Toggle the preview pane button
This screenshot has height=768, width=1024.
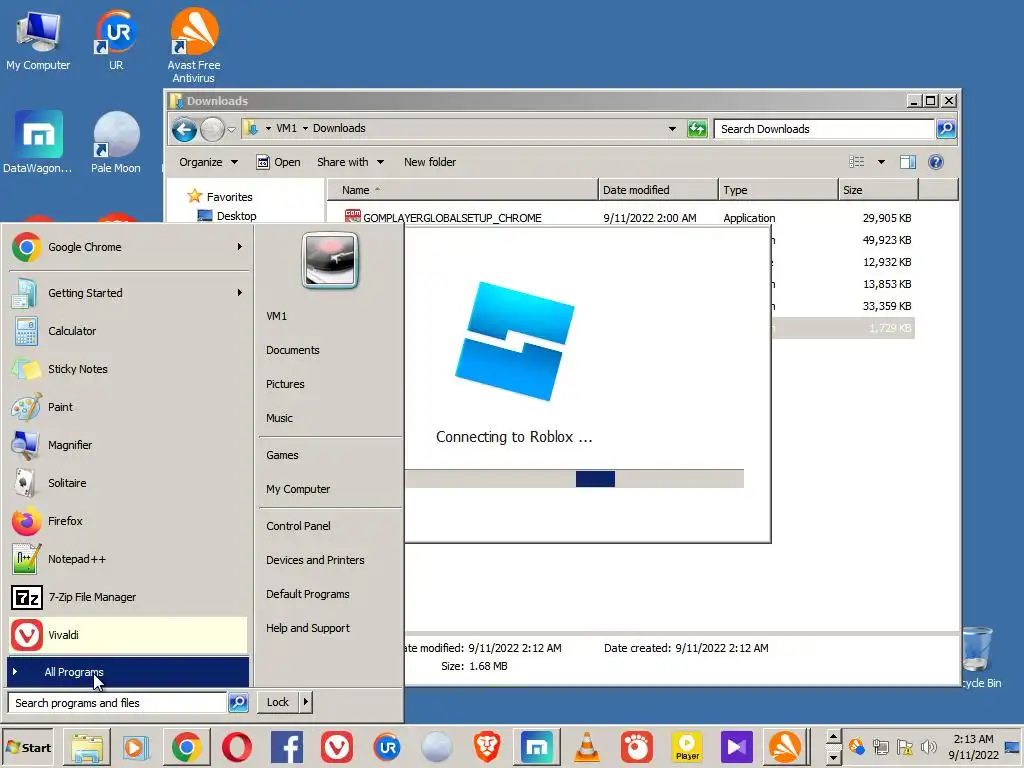(908, 162)
